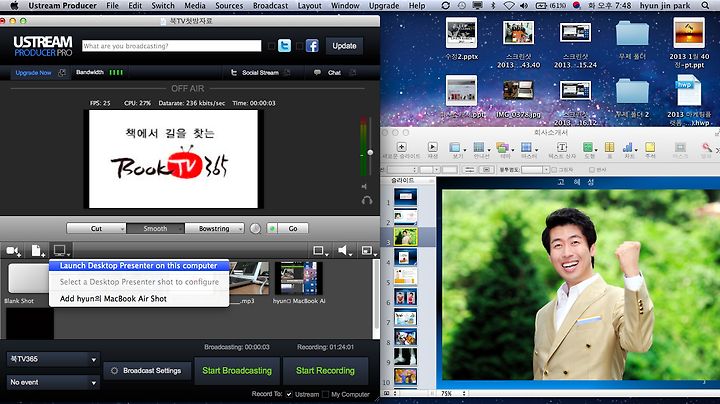The height and width of the screenshot is (404, 720).
Task: Open the Switch menu
Action: pyautogui.click(x=163, y=6)
